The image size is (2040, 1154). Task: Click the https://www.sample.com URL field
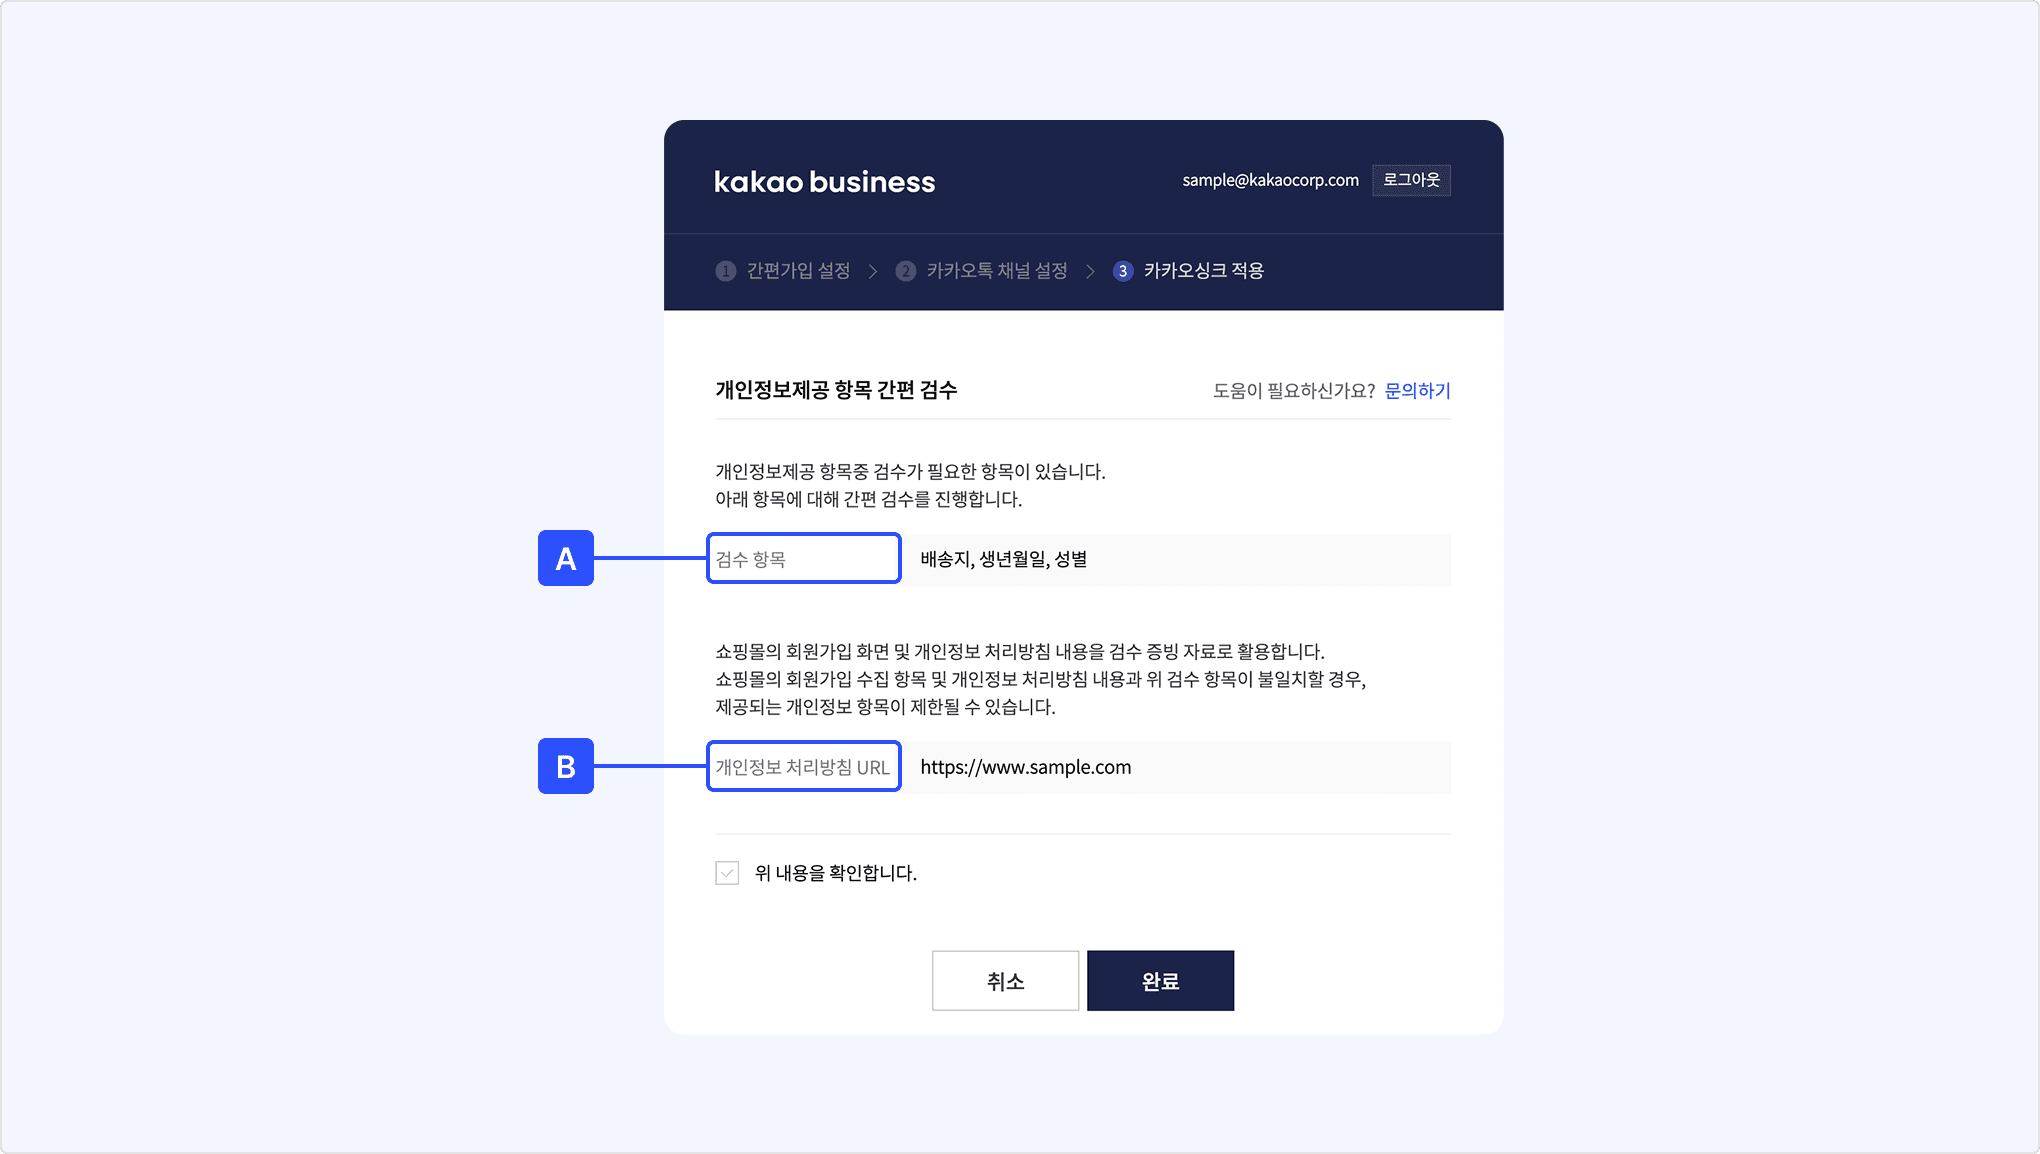1176,767
